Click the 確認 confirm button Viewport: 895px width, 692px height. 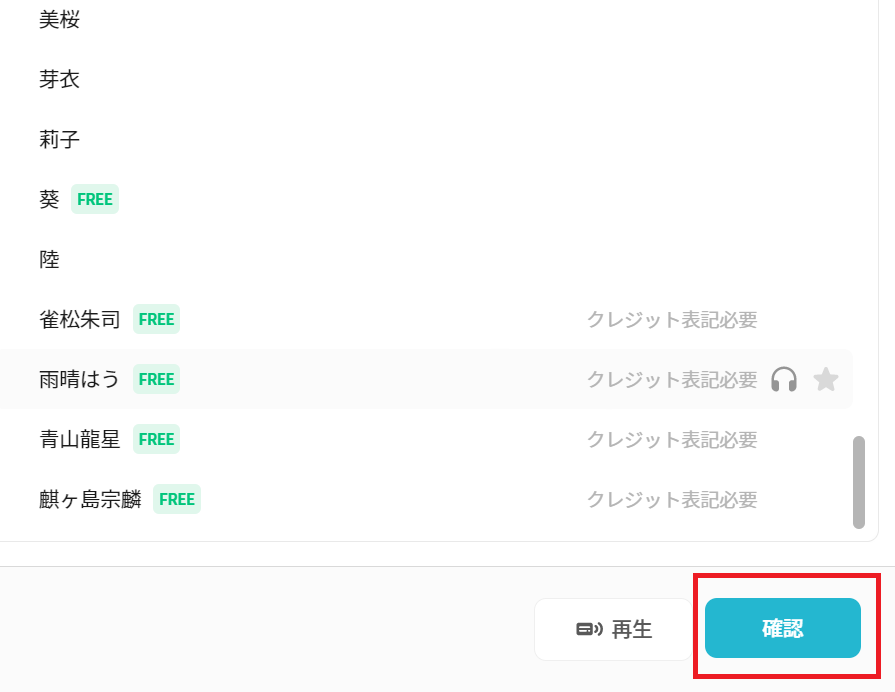click(783, 628)
